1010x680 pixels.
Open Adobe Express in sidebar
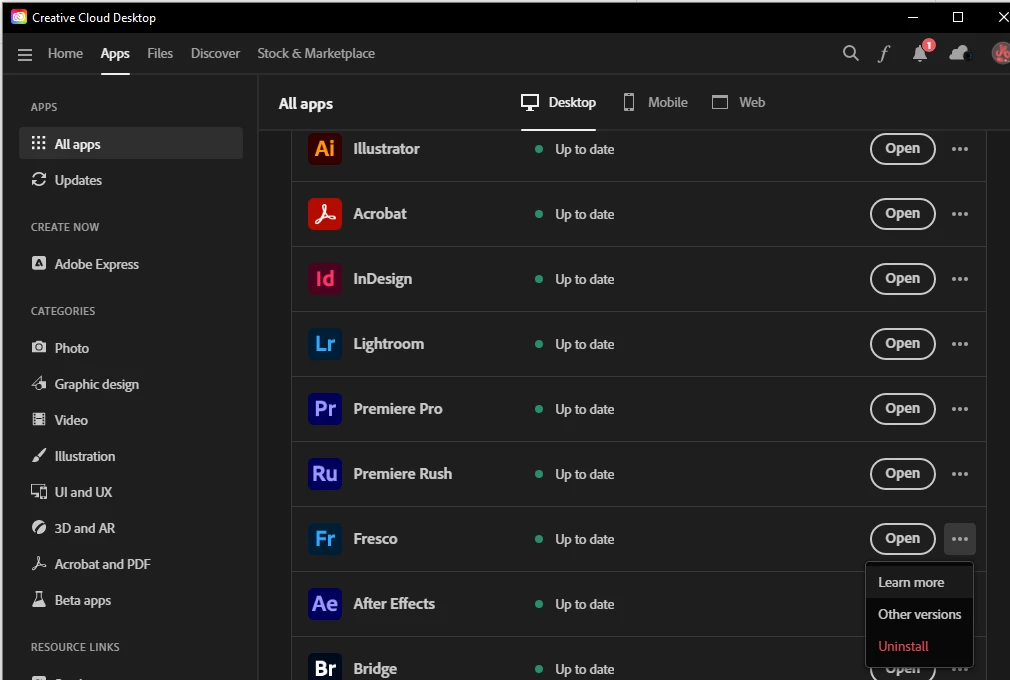(85, 264)
